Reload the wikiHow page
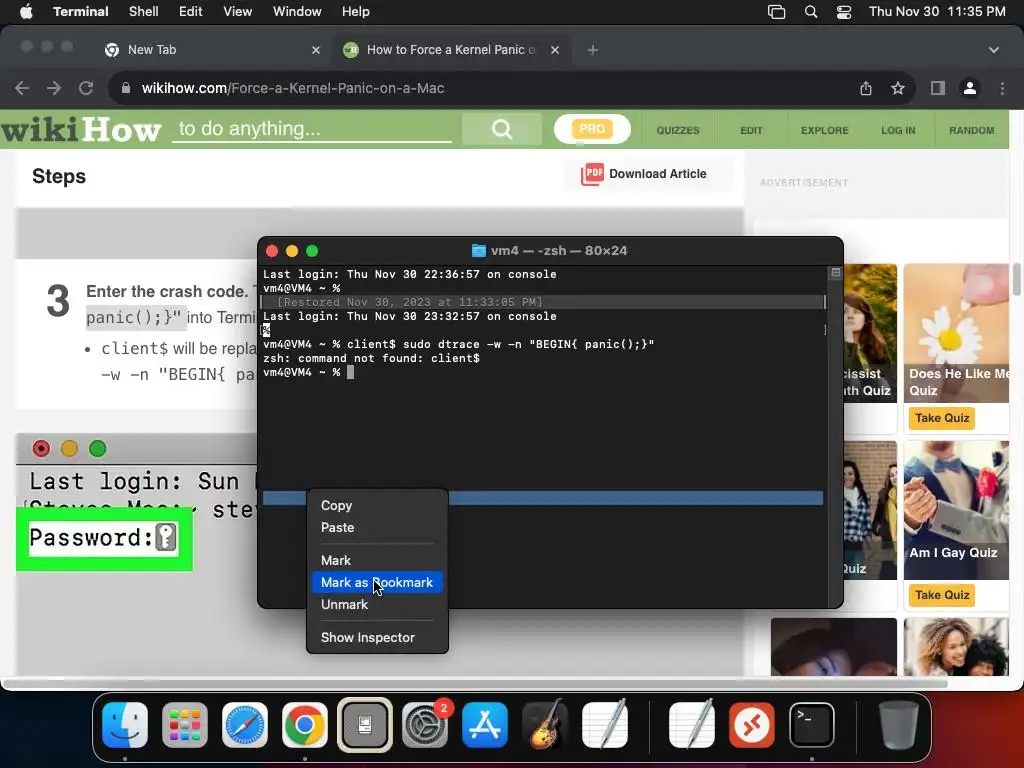 (86, 88)
